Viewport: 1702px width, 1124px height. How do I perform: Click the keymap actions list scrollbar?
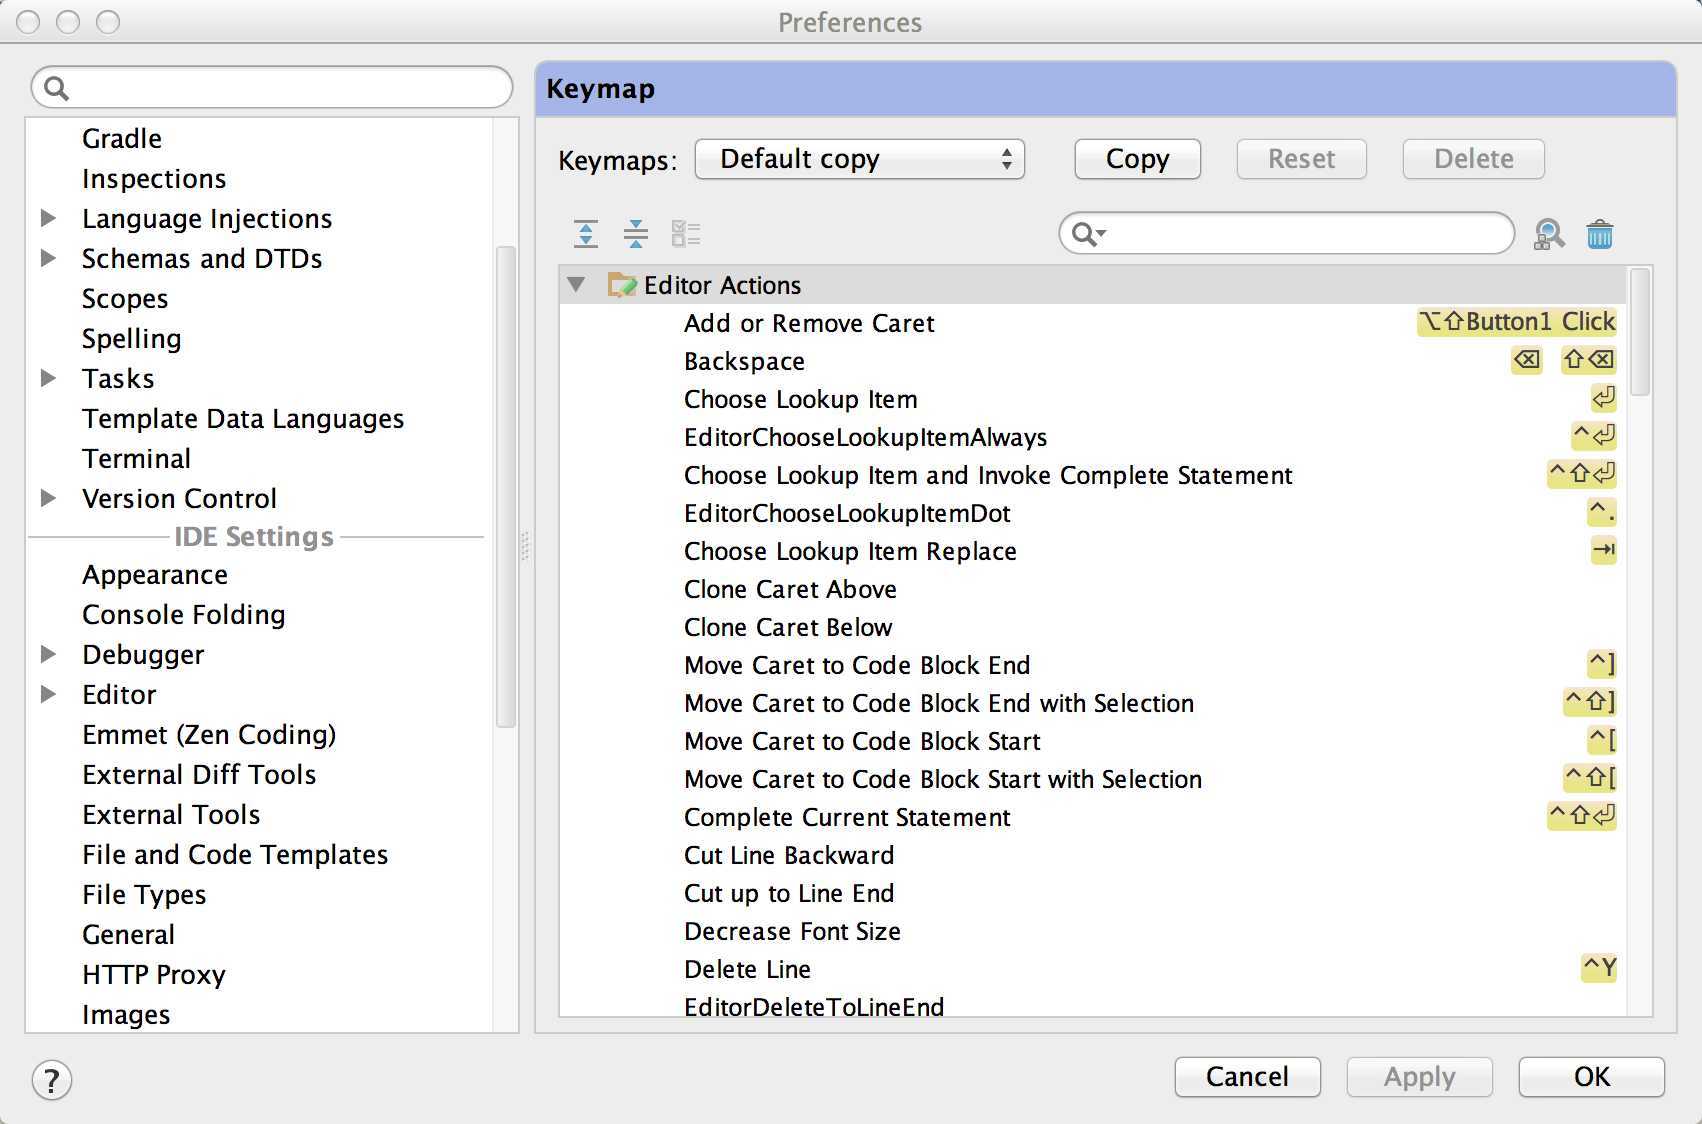[x=1639, y=332]
